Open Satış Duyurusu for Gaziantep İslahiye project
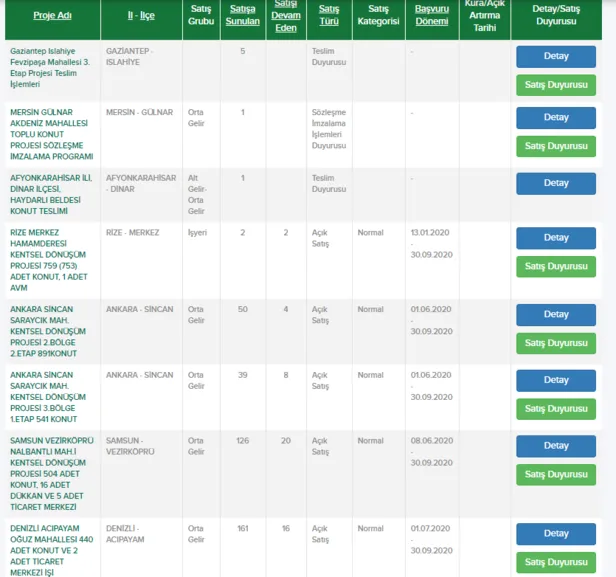This screenshot has height=577, width=616. [556, 86]
